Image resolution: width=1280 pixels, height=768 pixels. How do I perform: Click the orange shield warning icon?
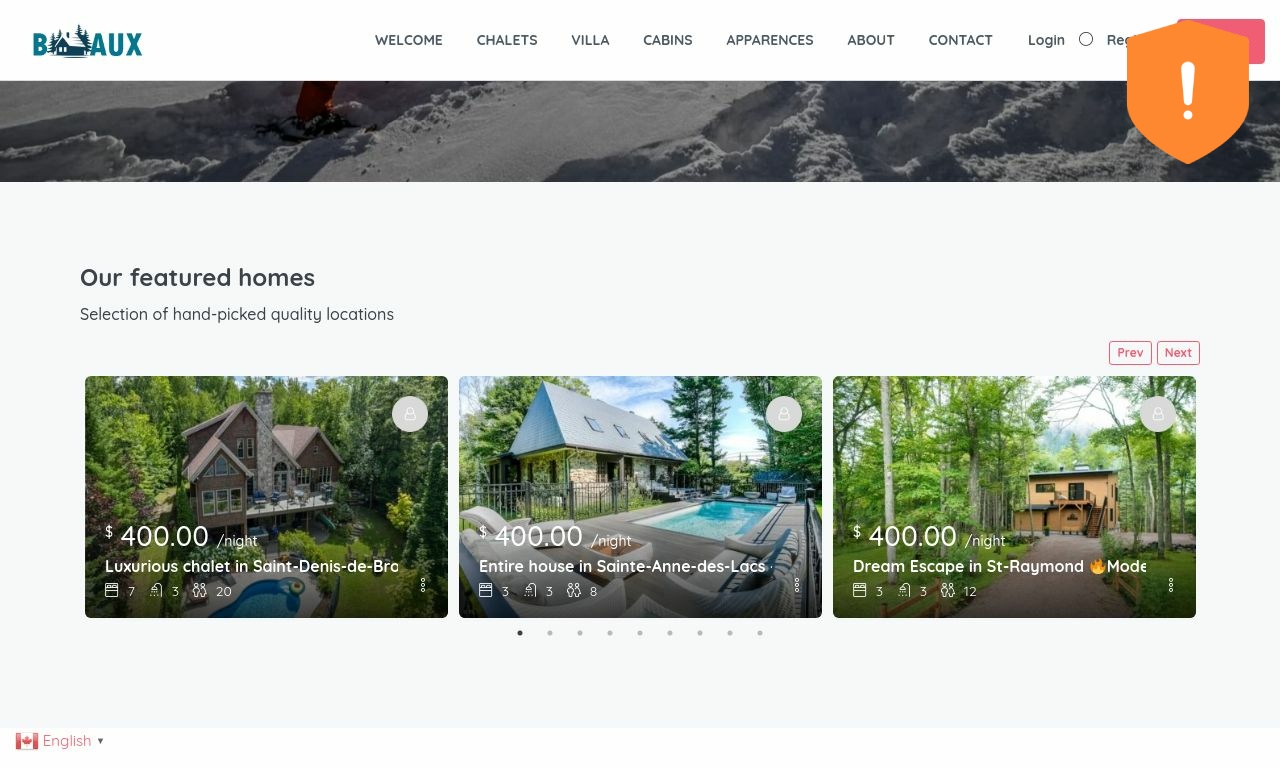click(x=1188, y=92)
